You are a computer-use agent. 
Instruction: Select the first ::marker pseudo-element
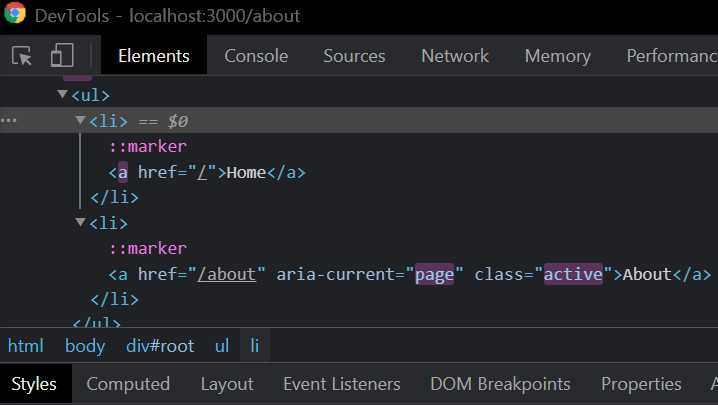tap(147, 147)
